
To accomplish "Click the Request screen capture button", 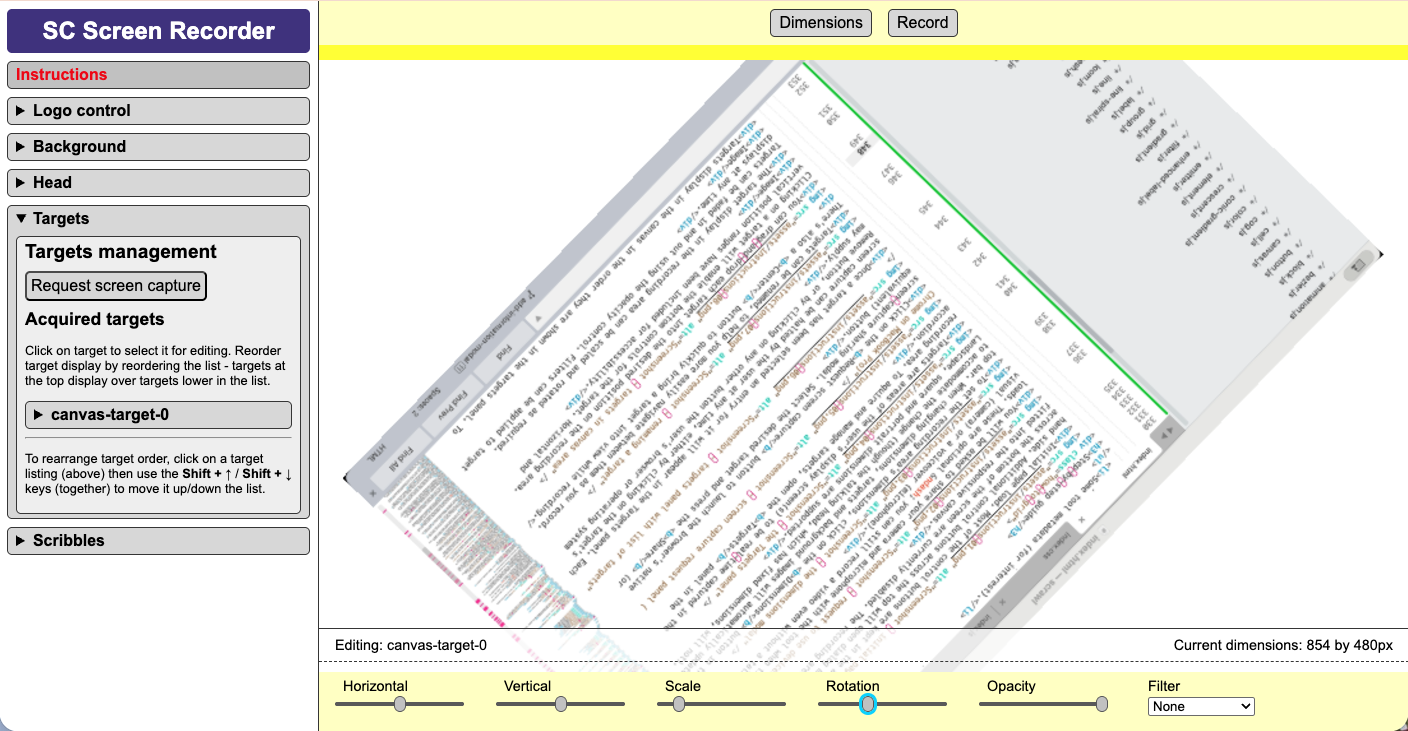I will (115, 285).
